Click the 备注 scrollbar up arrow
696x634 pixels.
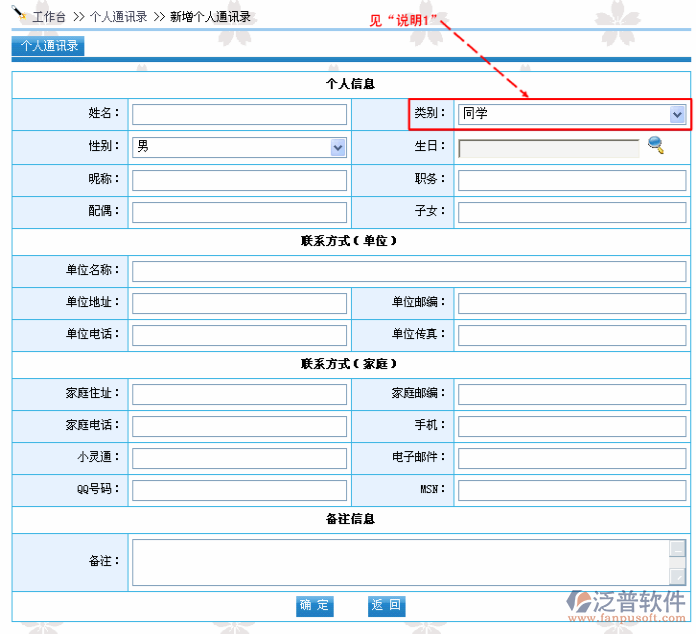677,549
